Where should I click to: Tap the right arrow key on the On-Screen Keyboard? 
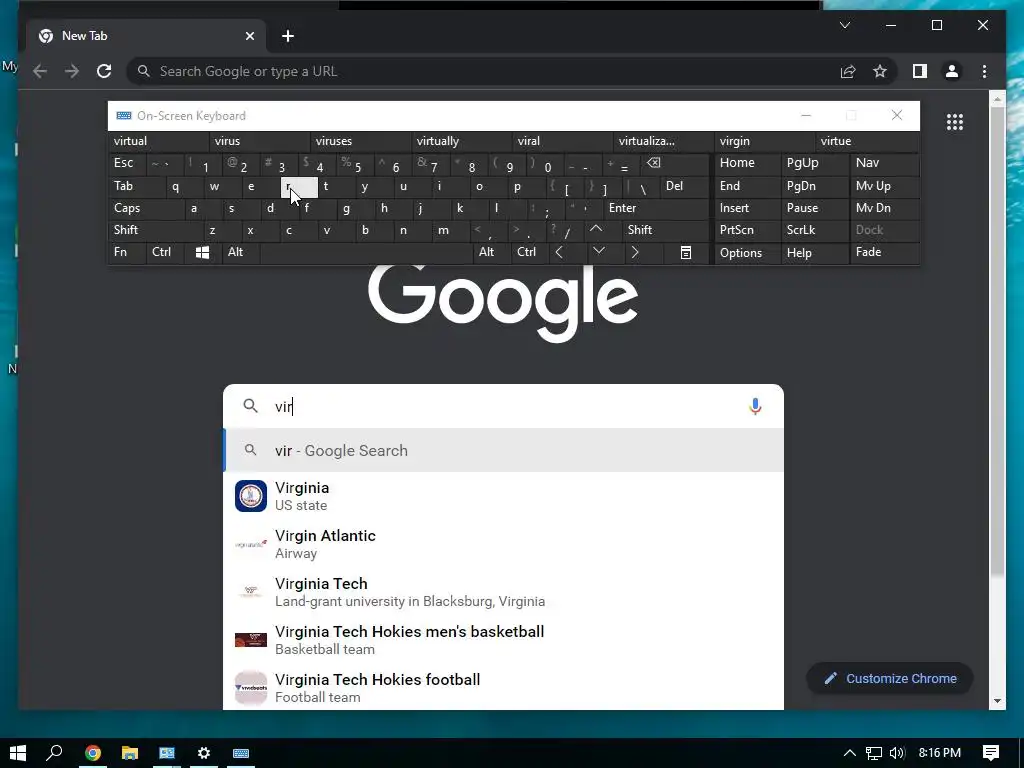pyautogui.click(x=635, y=253)
